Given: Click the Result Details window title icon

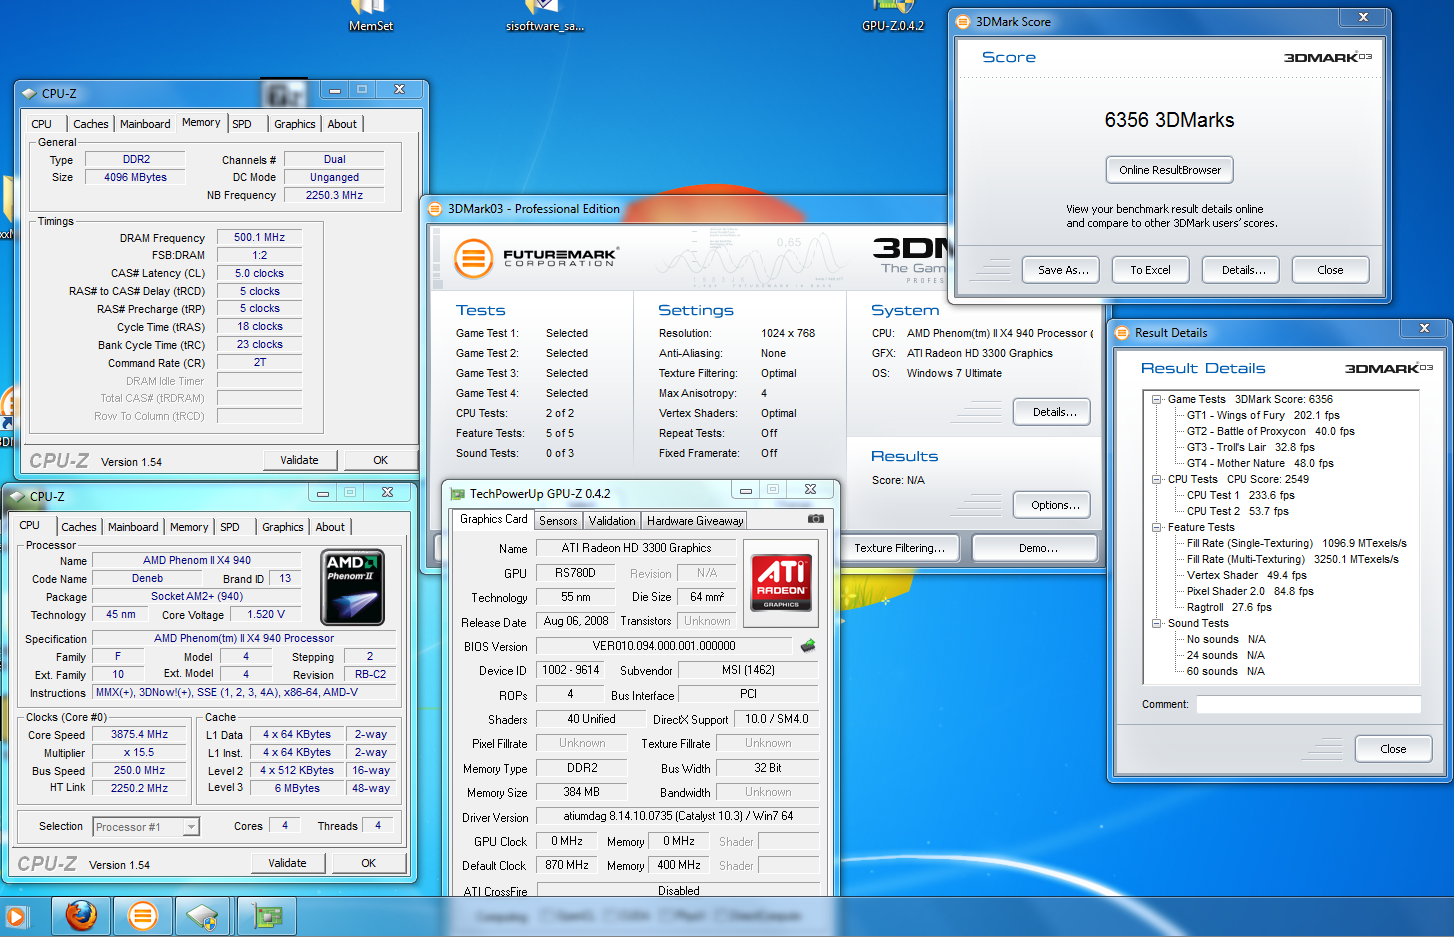Looking at the screenshot, I should click(1122, 333).
